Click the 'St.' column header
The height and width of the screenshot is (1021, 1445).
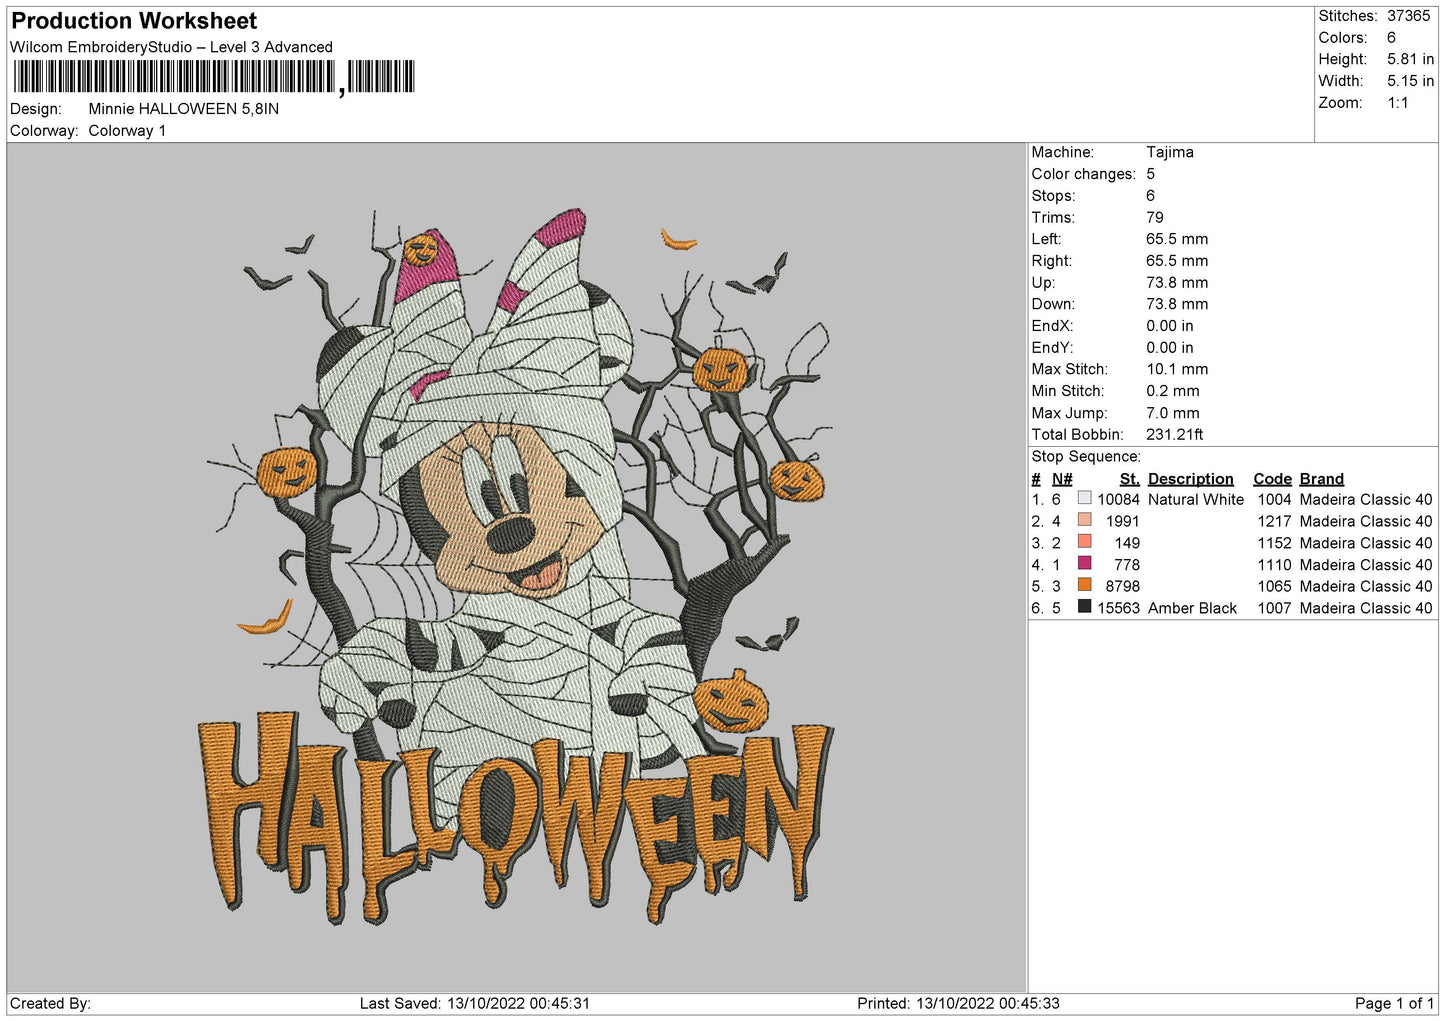[x=1130, y=479]
